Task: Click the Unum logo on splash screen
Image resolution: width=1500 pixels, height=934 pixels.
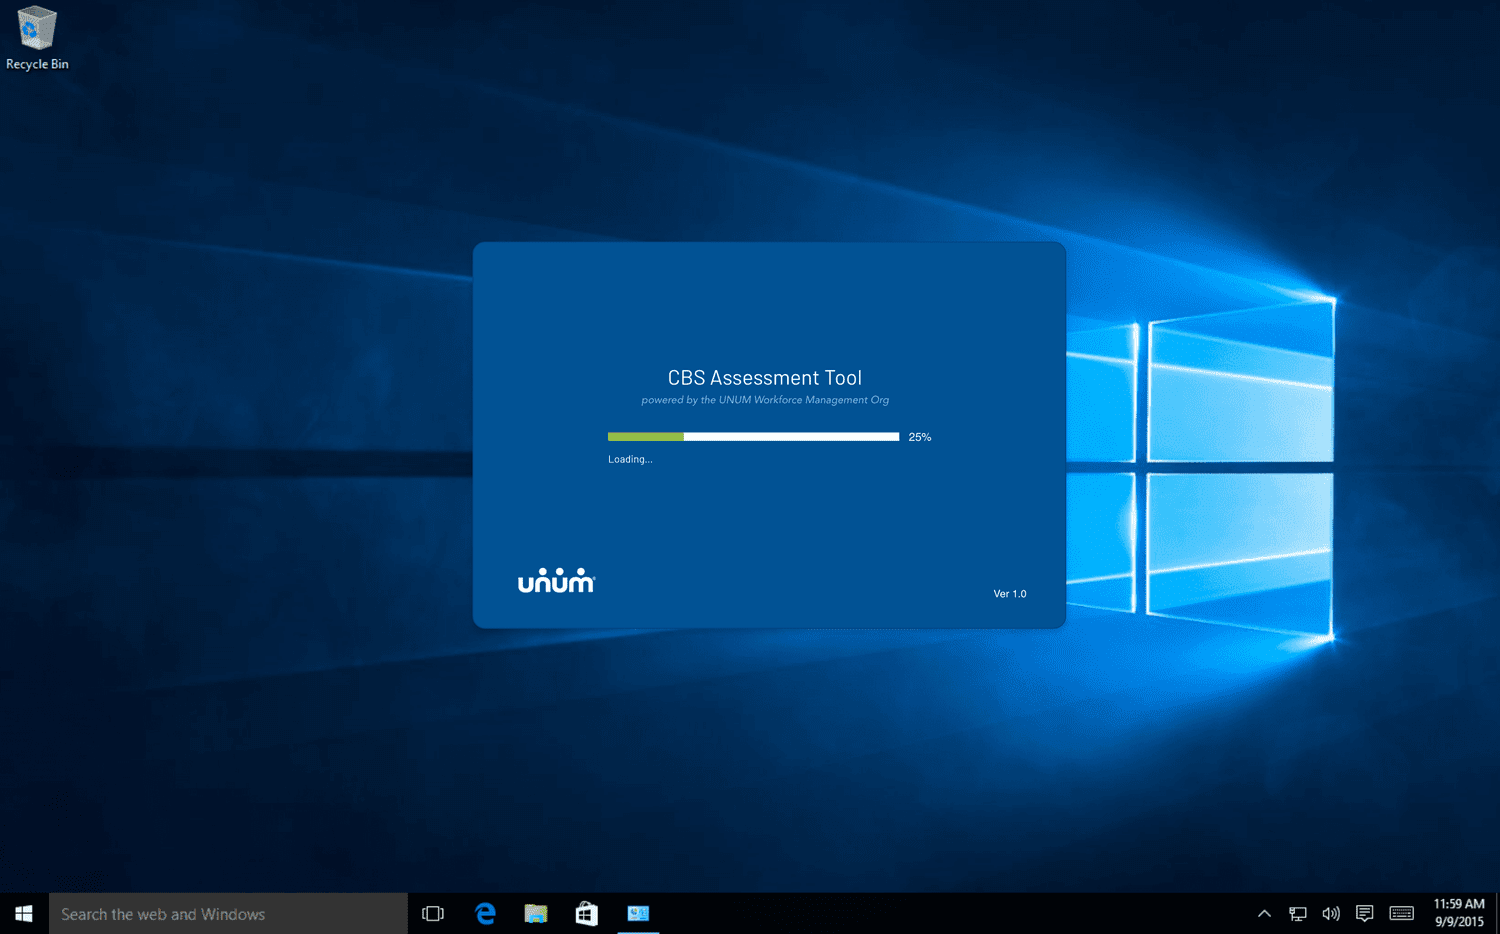Action: [556, 580]
